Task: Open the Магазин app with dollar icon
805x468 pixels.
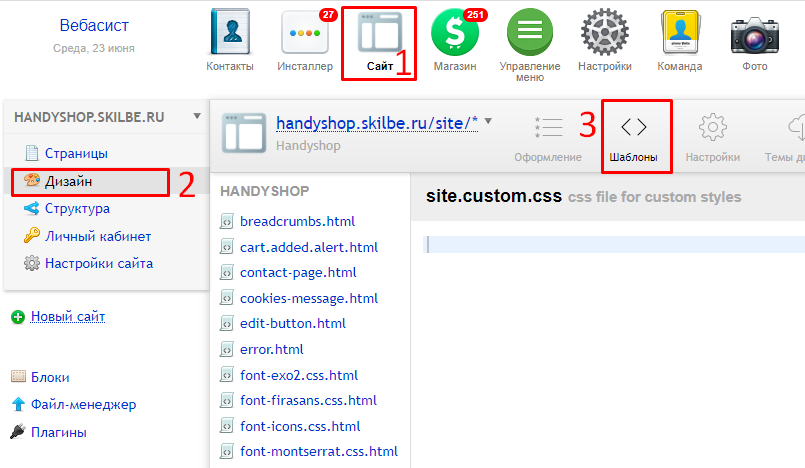Action: (455, 37)
